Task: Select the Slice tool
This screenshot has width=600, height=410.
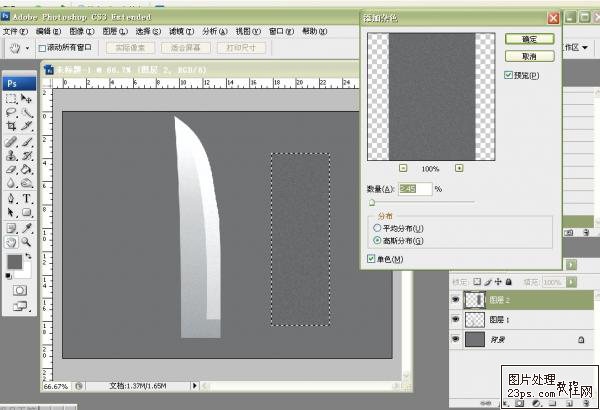Action: tap(26, 126)
